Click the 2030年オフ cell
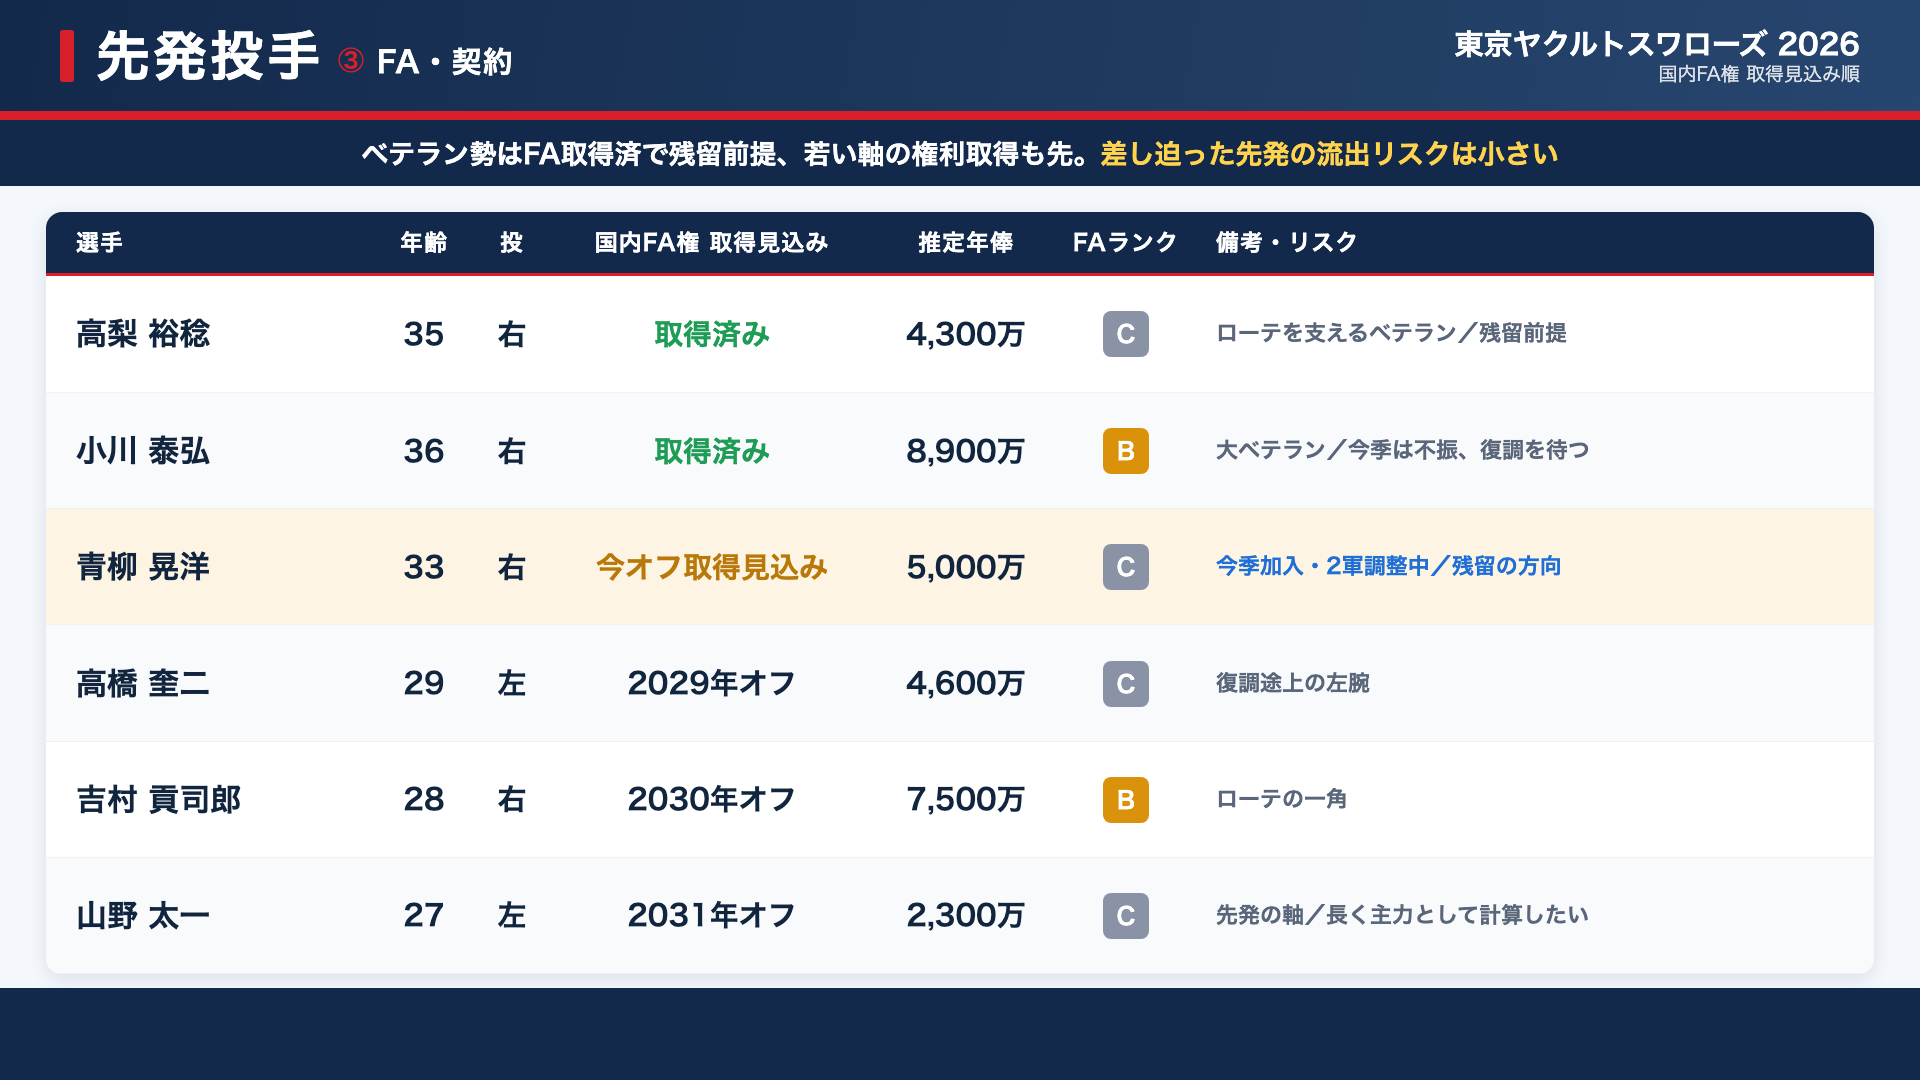The height and width of the screenshot is (1080, 1920). (x=712, y=800)
